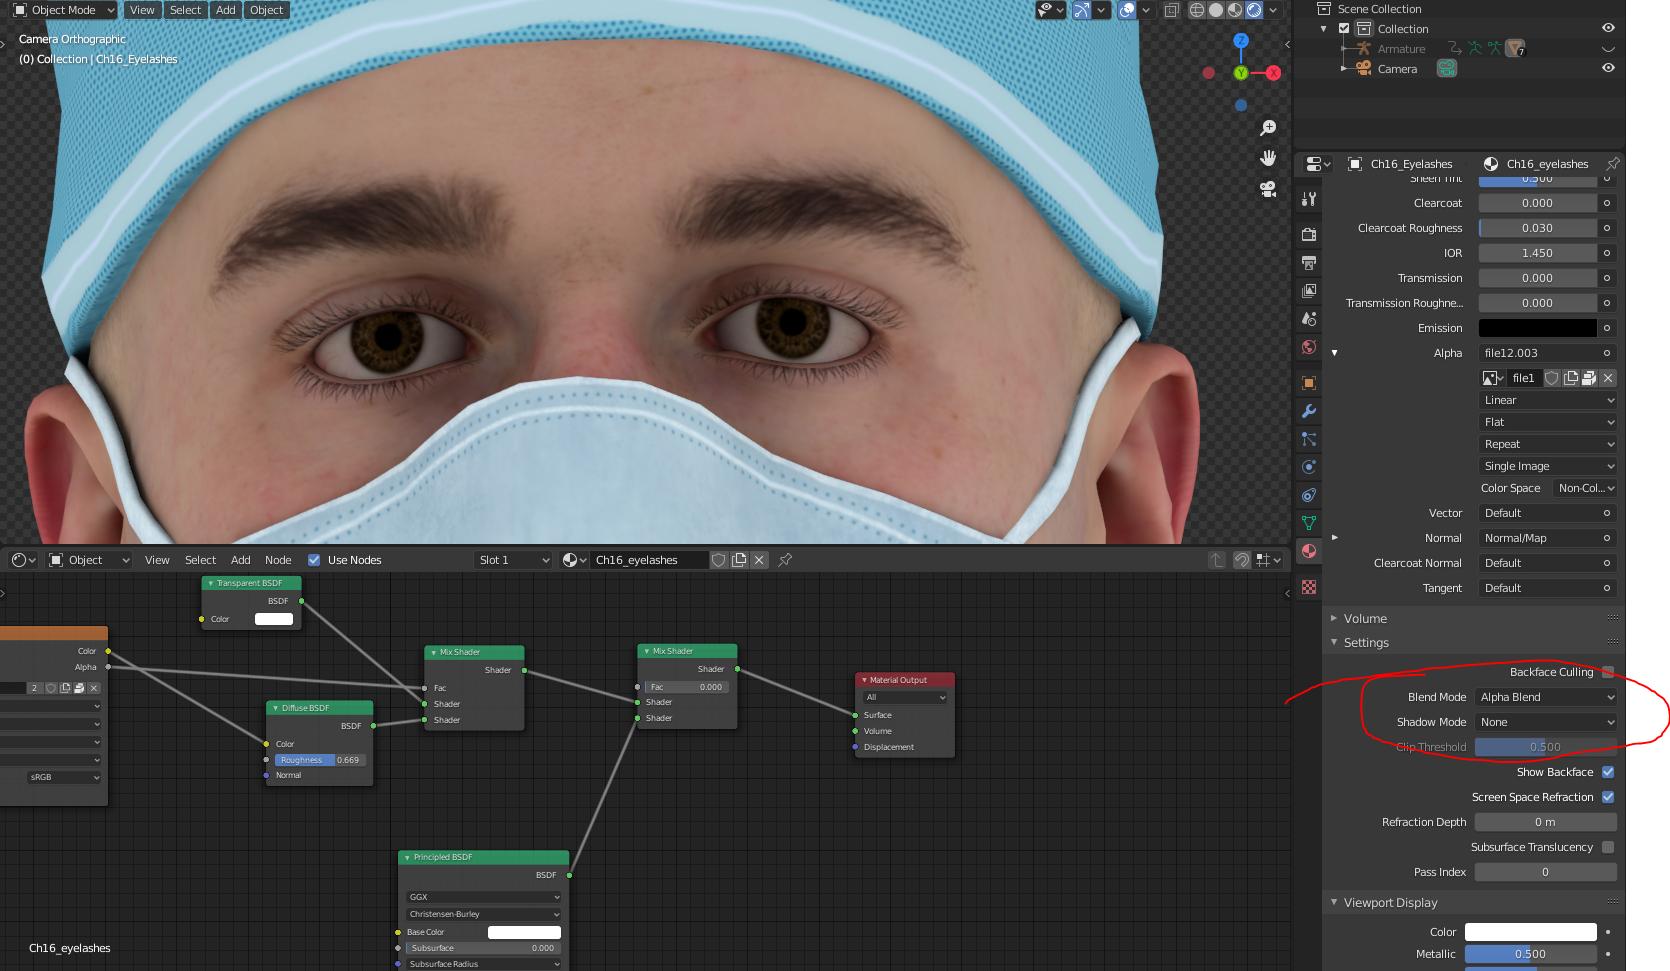The image size is (1670, 971).
Task: Open the Object Data mesh properties tab
Action: (1309, 523)
